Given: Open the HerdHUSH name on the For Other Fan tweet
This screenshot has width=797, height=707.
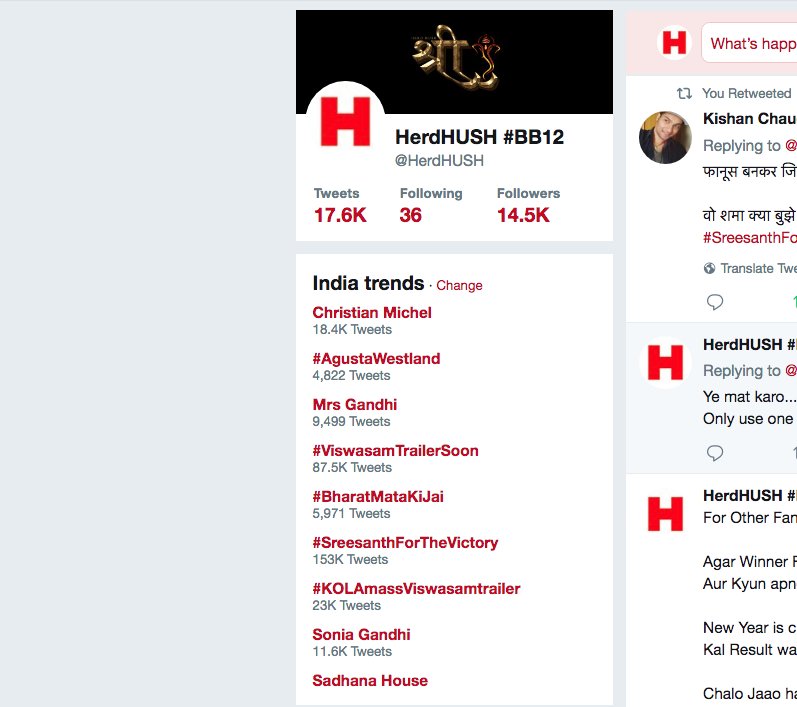Looking at the screenshot, I should [750, 496].
